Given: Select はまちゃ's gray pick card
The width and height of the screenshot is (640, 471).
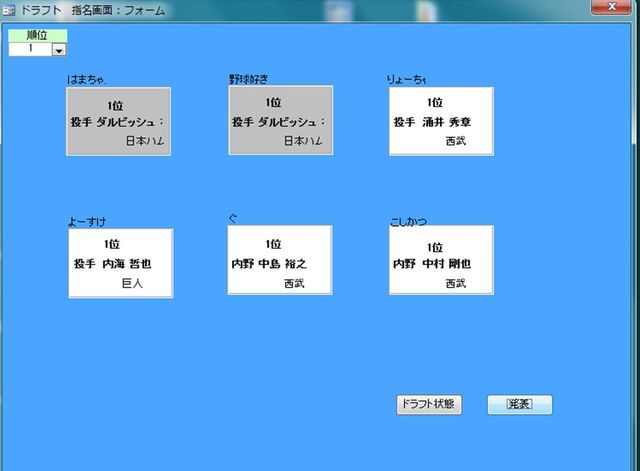Looking at the screenshot, I should coord(119,121).
